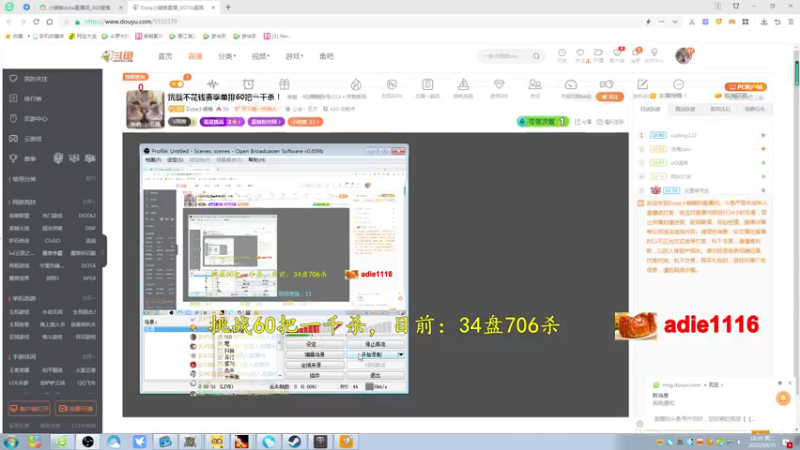
Task: Open the history clock icon in header
Action: point(562,53)
